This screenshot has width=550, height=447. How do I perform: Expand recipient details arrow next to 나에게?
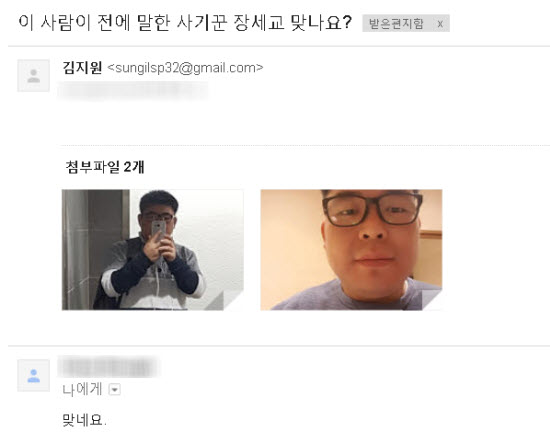pyautogui.click(x=115, y=389)
